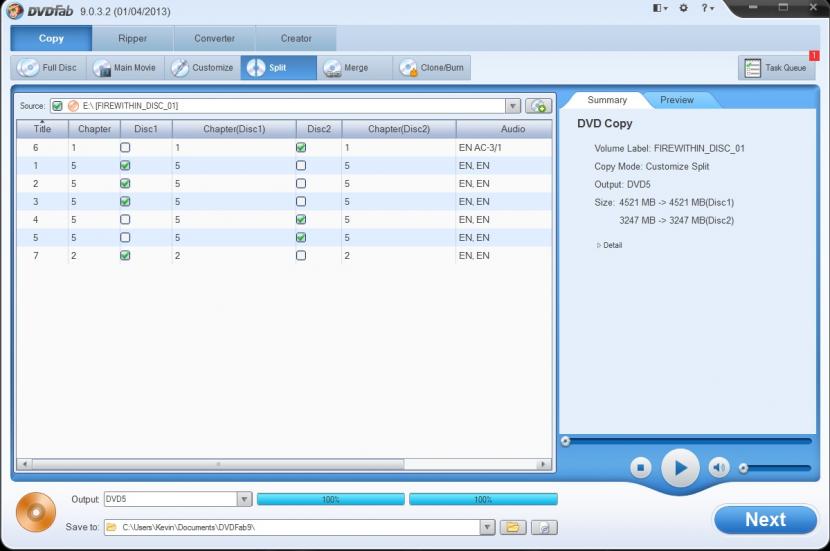This screenshot has width=830, height=551.
Task: Stop preview playback
Action: point(640,468)
